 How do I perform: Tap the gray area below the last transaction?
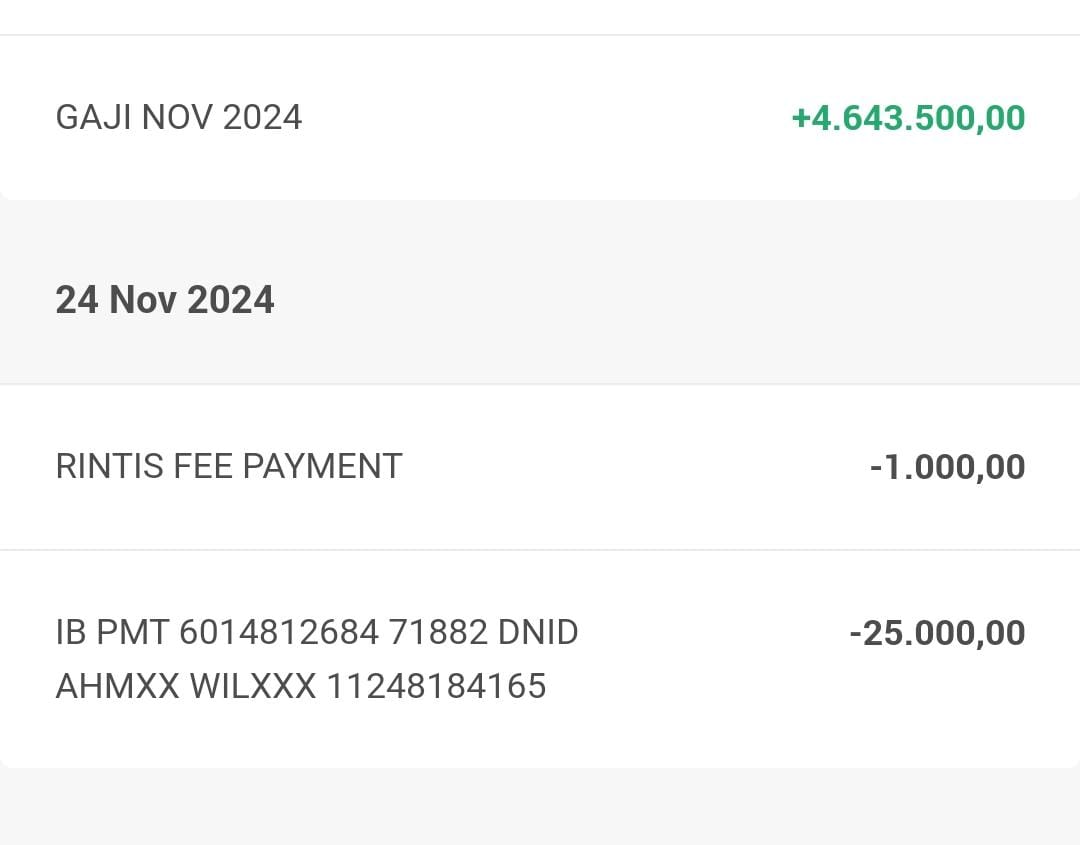coord(540,806)
